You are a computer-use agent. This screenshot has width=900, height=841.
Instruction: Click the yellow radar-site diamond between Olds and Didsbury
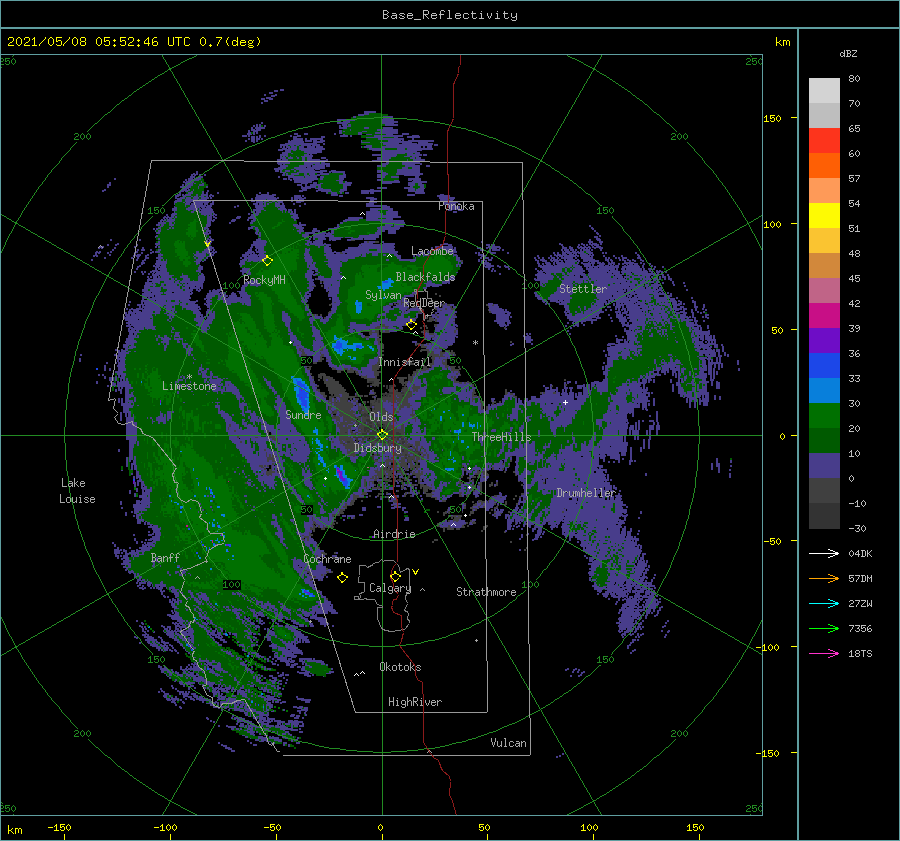pos(382,435)
